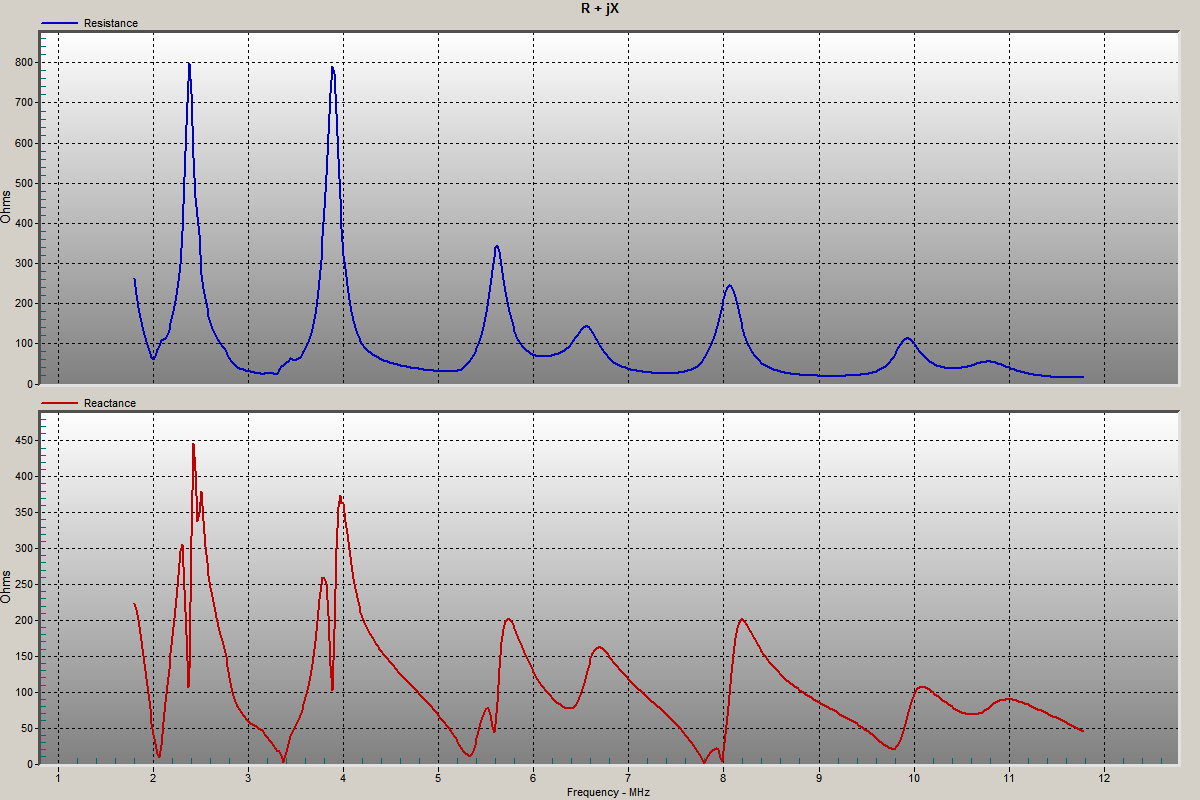The image size is (1200, 800).
Task: Click the 450 tick on the Reactance axis
Action: tap(24, 440)
